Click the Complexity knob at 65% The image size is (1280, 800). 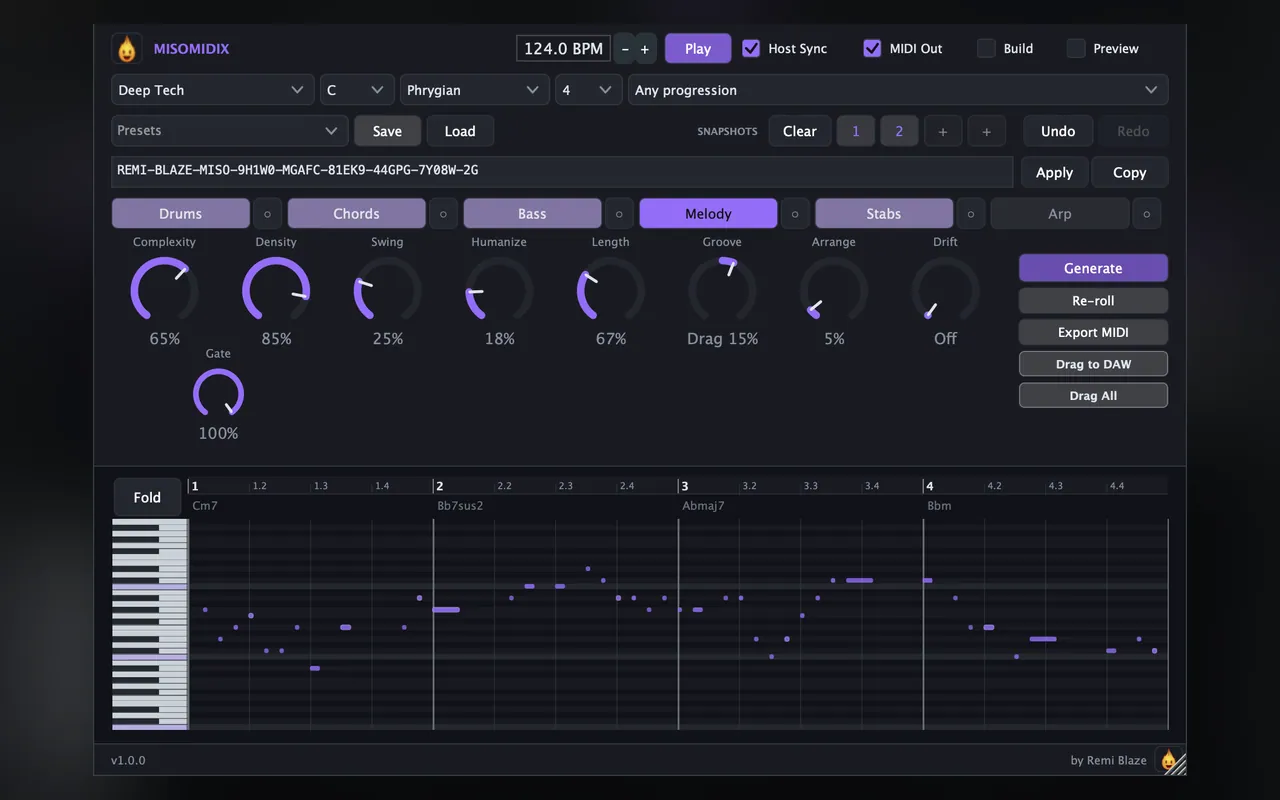[x=165, y=291]
